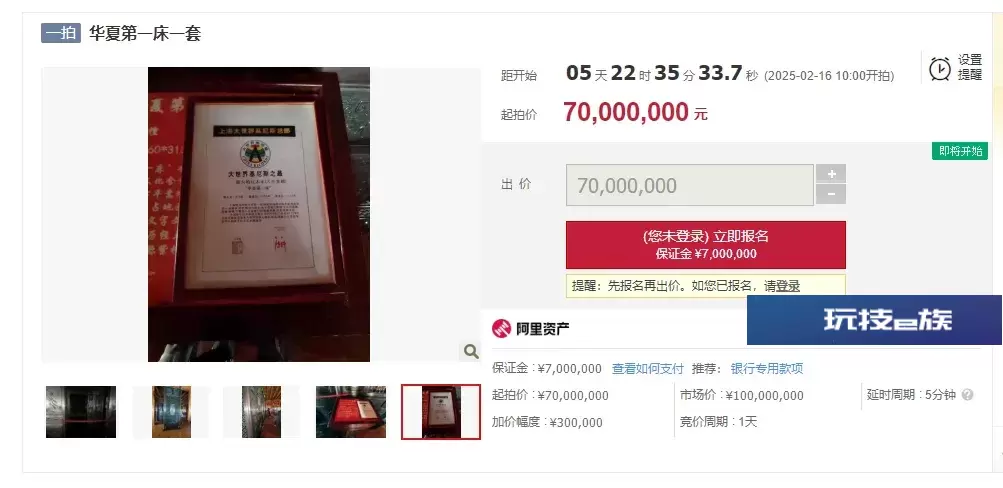Image resolution: width=1003 pixels, height=488 pixels.
Task: Click the 一拍 auction round badge
Action: click(x=61, y=33)
